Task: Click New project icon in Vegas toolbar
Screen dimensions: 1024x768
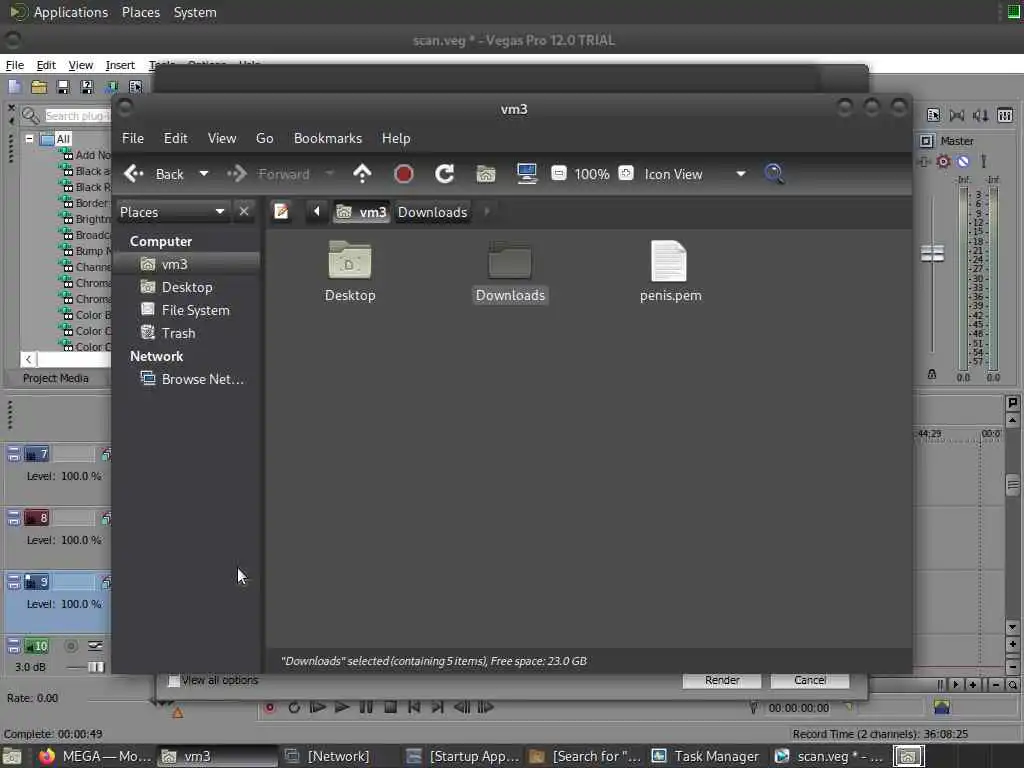Action: [14, 86]
